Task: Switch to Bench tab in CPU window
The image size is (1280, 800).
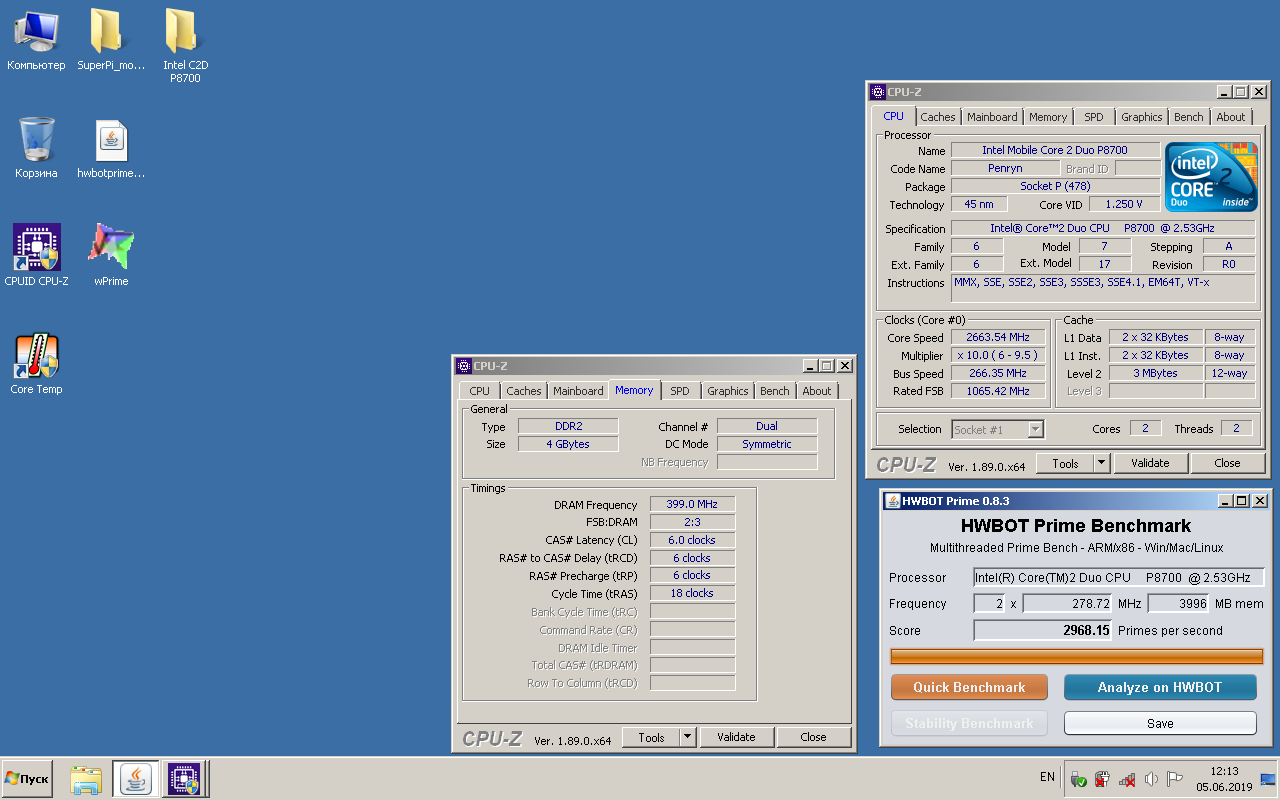Action: tap(1189, 117)
